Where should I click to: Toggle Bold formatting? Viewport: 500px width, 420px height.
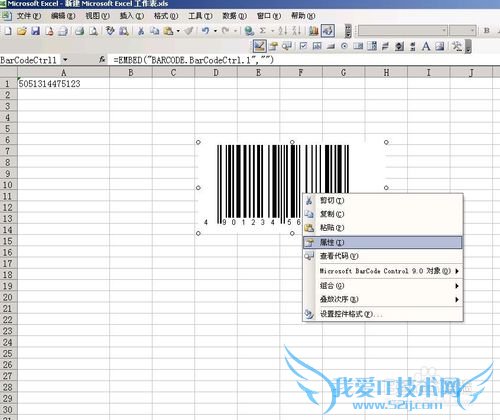point(487,31)
